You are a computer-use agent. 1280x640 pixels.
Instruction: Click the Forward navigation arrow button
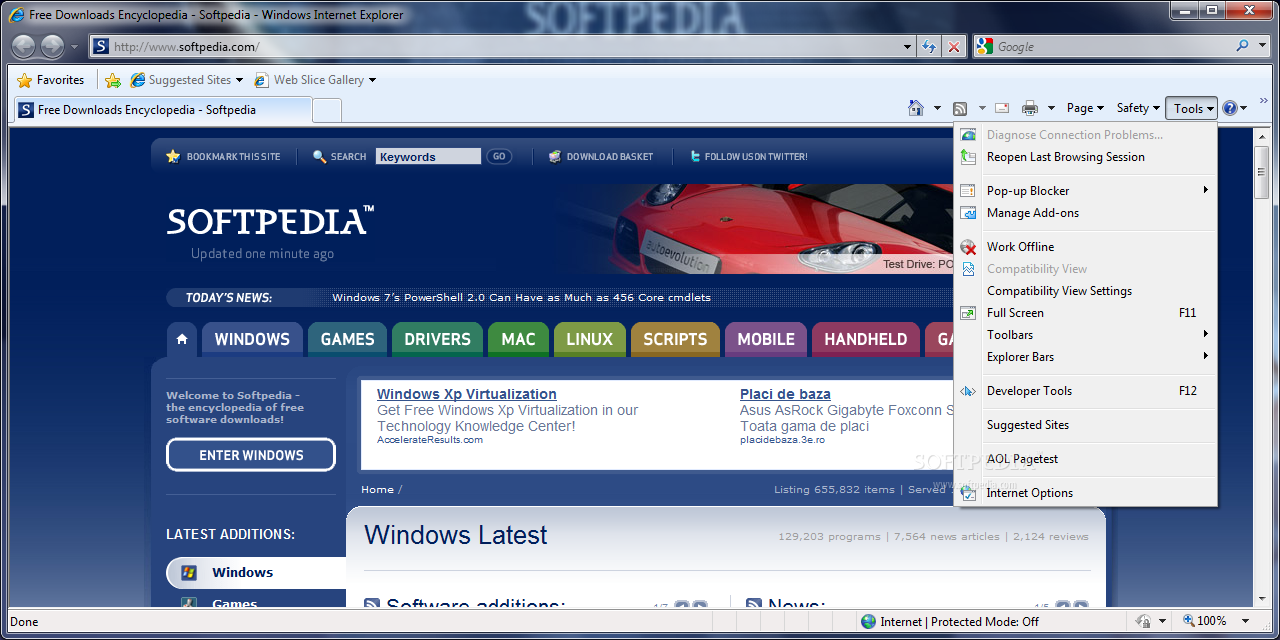[52, 46]
